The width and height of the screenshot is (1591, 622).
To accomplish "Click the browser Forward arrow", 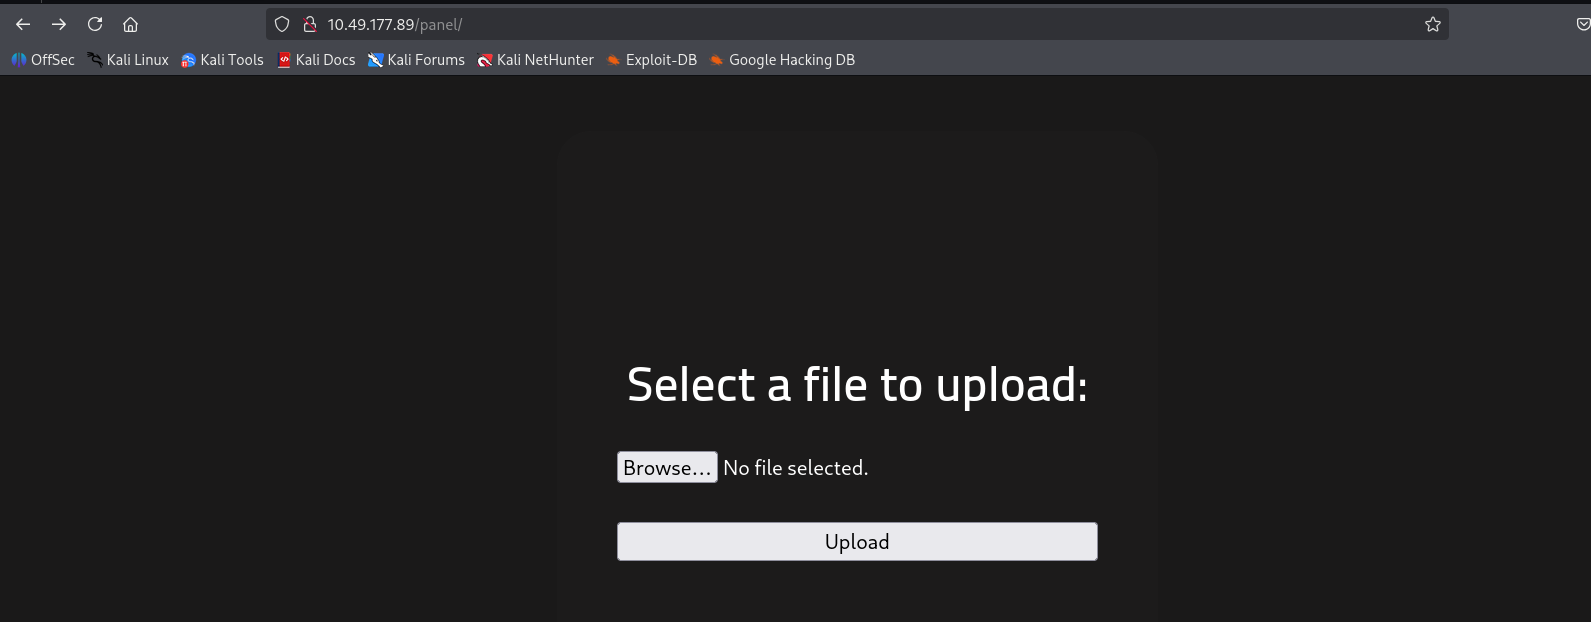I will click(x=59, y=24).
